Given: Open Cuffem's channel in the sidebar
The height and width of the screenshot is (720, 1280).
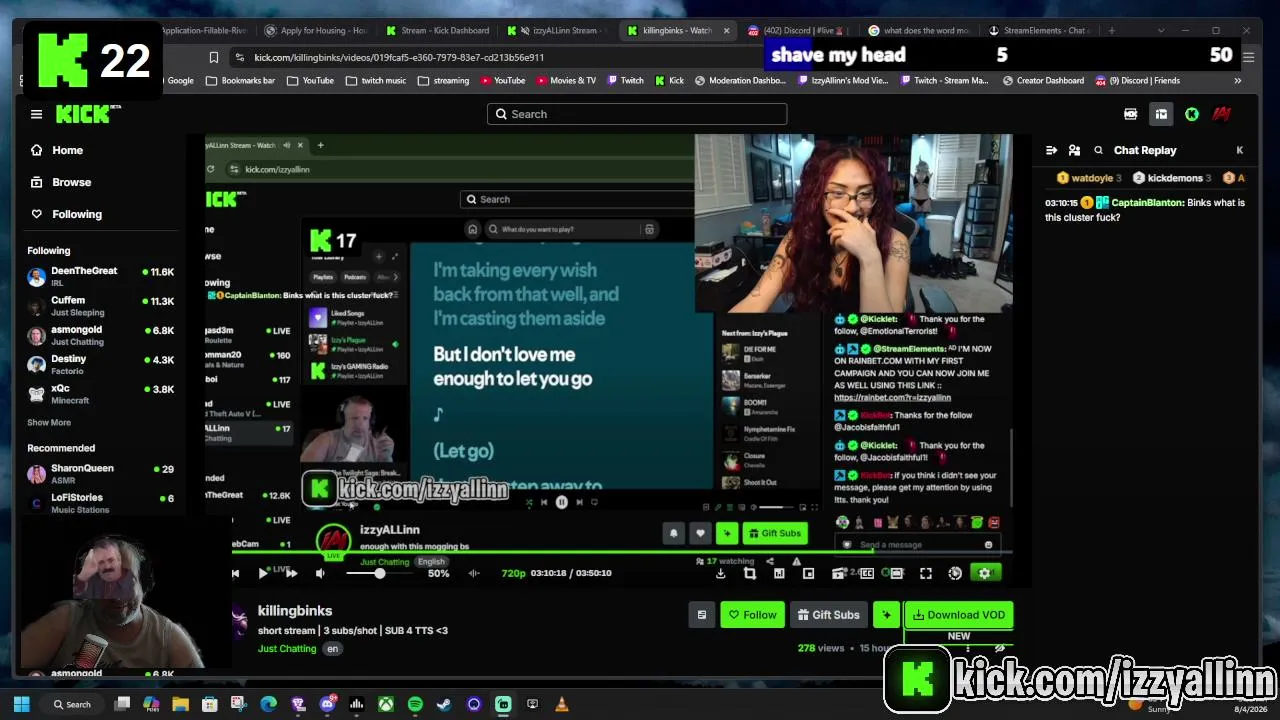Looking at the screenshot, I should click(x=101, y=305).
